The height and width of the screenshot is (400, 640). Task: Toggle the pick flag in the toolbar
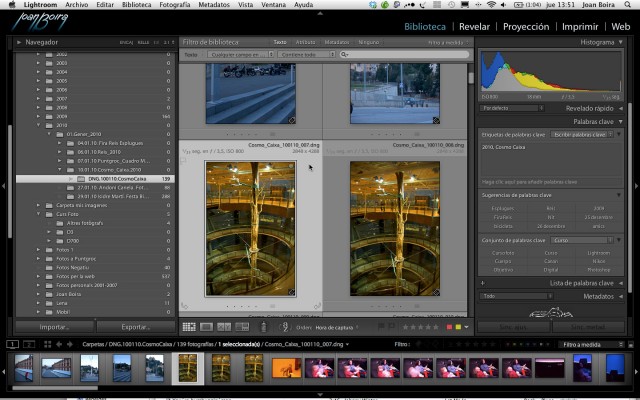(381, 327)
